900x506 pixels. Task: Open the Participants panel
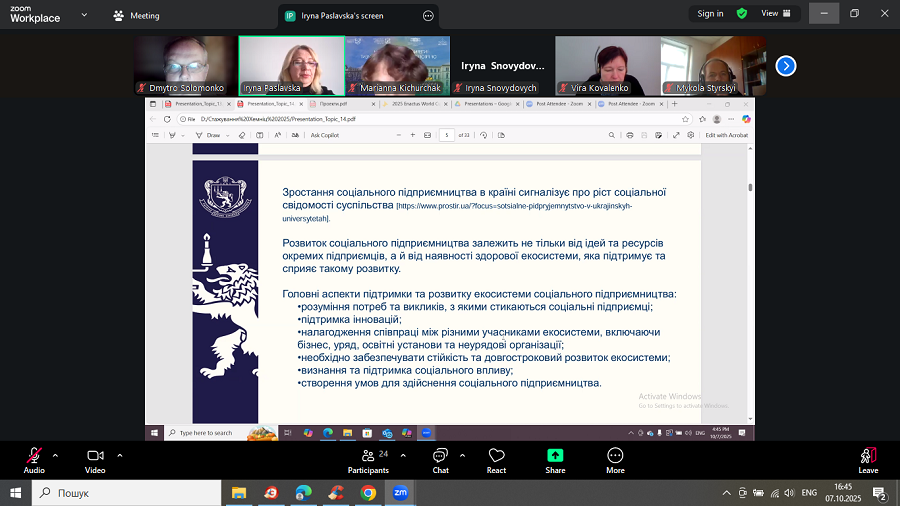[368, 460]
